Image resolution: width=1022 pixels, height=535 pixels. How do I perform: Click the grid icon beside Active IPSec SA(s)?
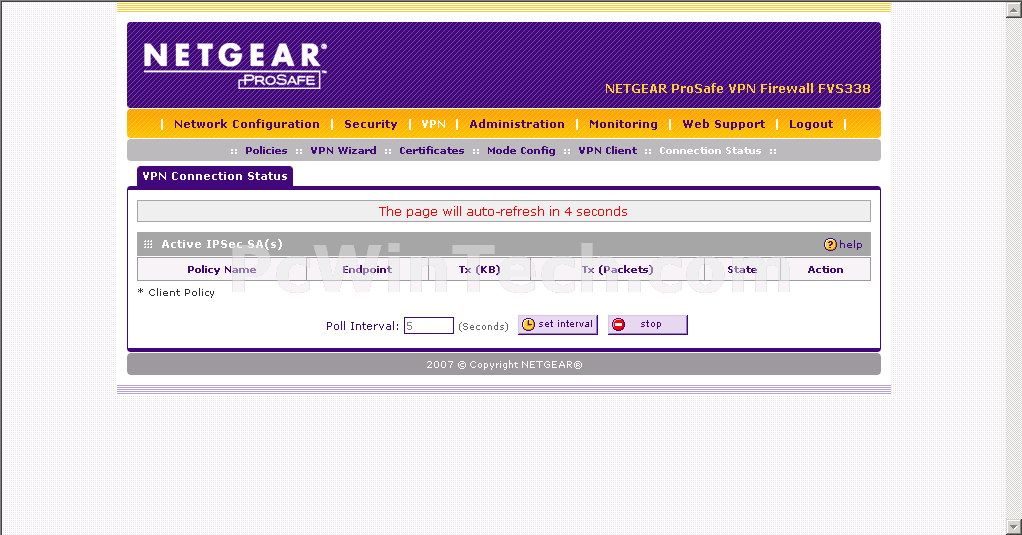pyautogui.click(x=148, y=244)
